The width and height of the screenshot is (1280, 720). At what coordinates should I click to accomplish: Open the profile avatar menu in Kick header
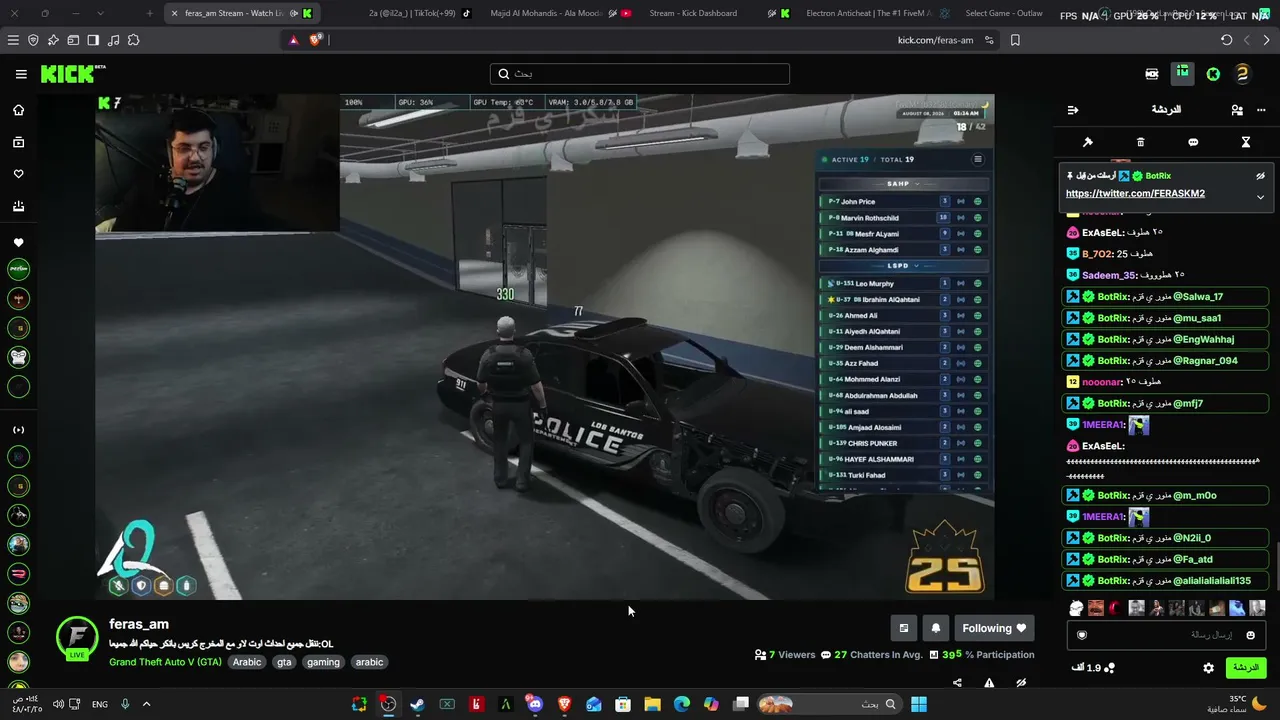click(1242, 74)
